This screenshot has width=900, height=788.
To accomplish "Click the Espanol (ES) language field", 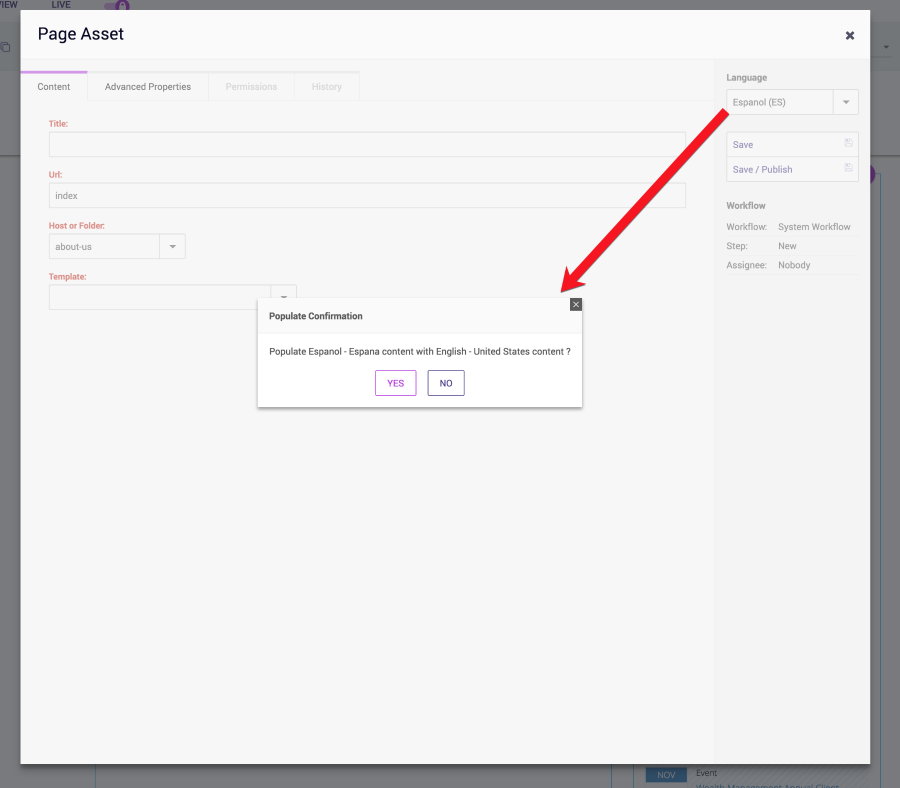I will (779, 102).
